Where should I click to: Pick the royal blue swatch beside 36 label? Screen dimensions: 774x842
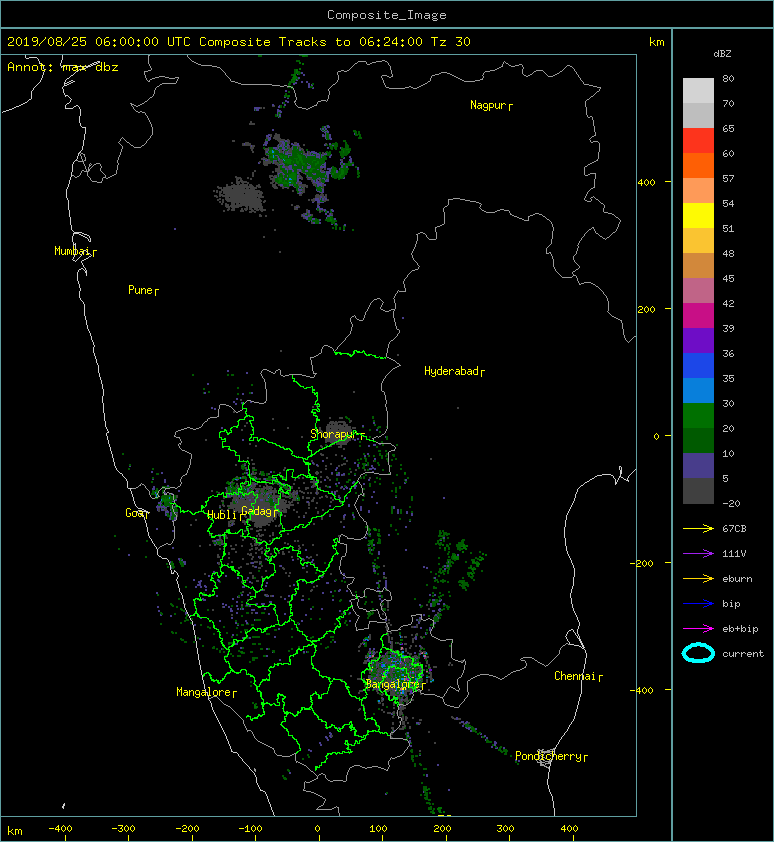(x=698, y=365)
